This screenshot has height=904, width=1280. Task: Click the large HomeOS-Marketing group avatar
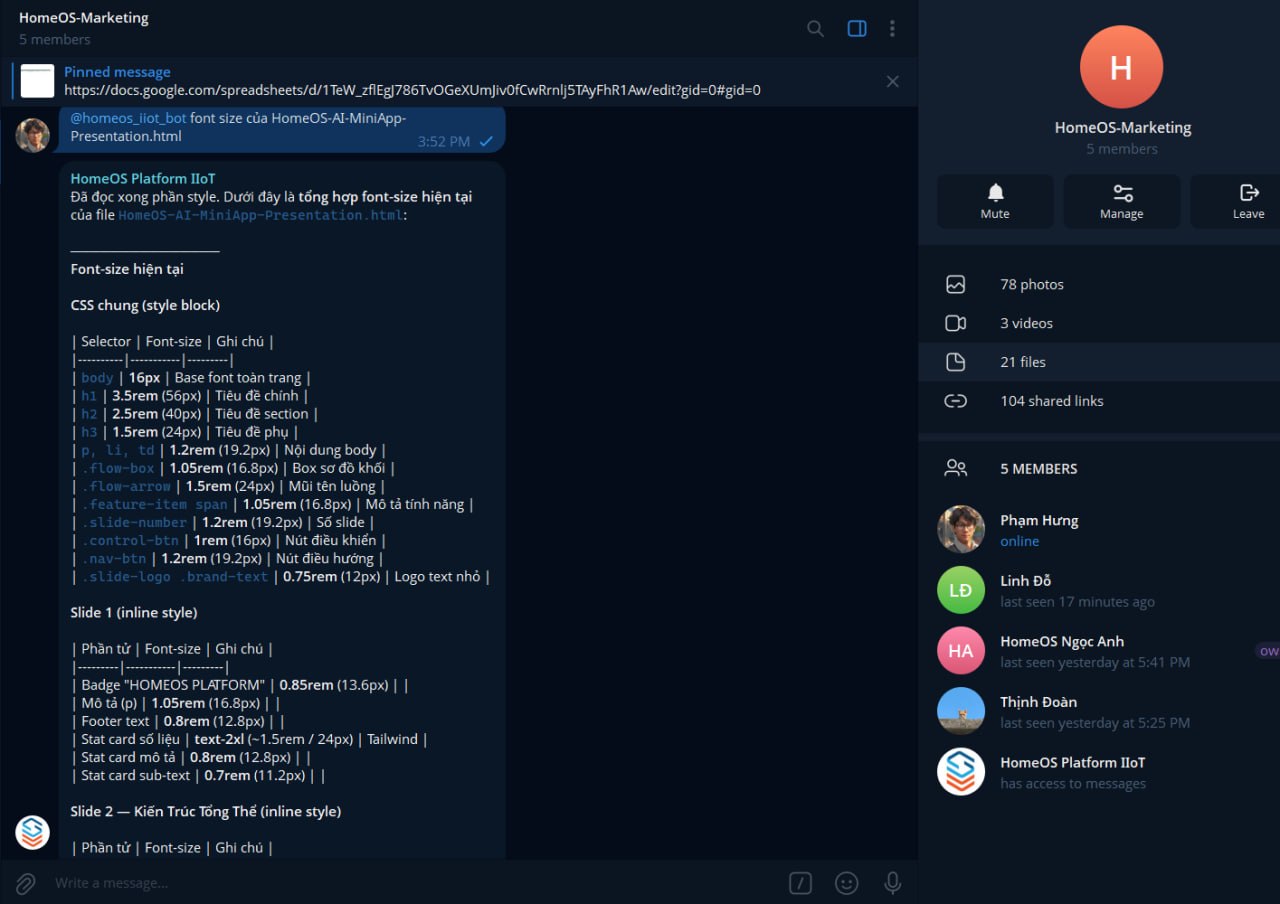(1122, 67)
